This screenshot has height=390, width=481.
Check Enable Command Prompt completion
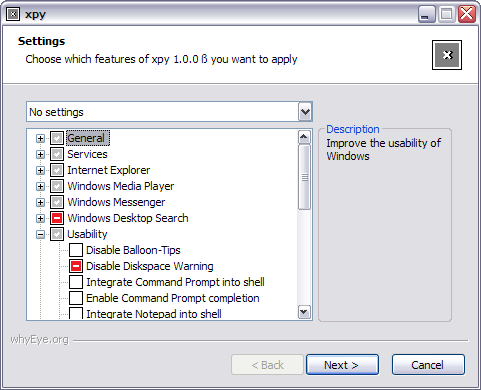pos(76,298)
